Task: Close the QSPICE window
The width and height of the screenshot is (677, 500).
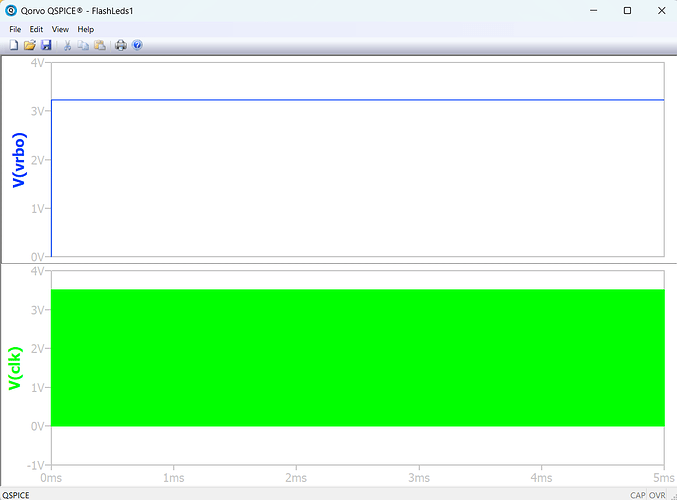Action: [x=661, y=10]
